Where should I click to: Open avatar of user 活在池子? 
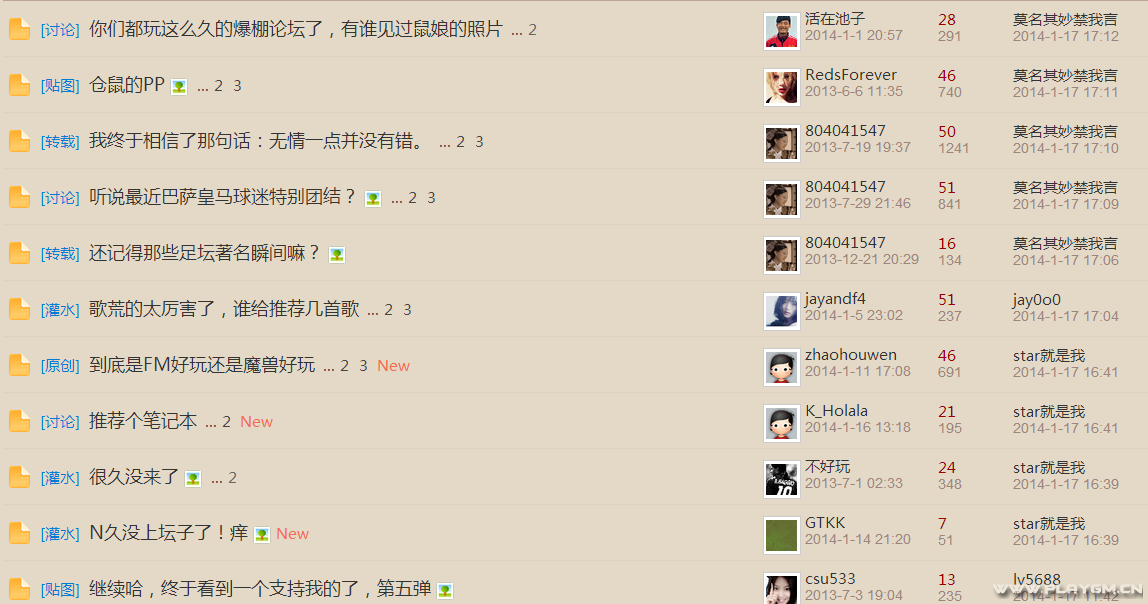point(781,31)
